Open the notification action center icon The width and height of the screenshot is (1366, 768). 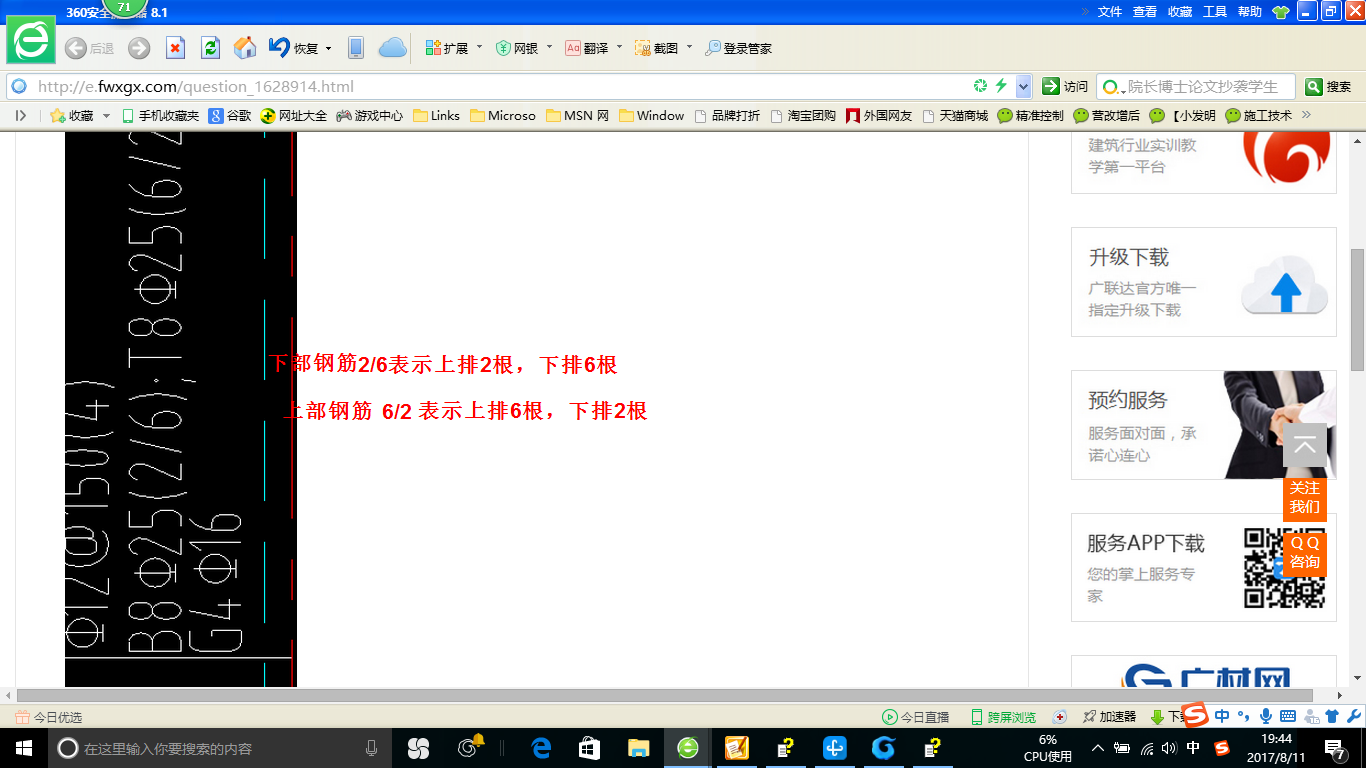click(x=1335, y=748)
